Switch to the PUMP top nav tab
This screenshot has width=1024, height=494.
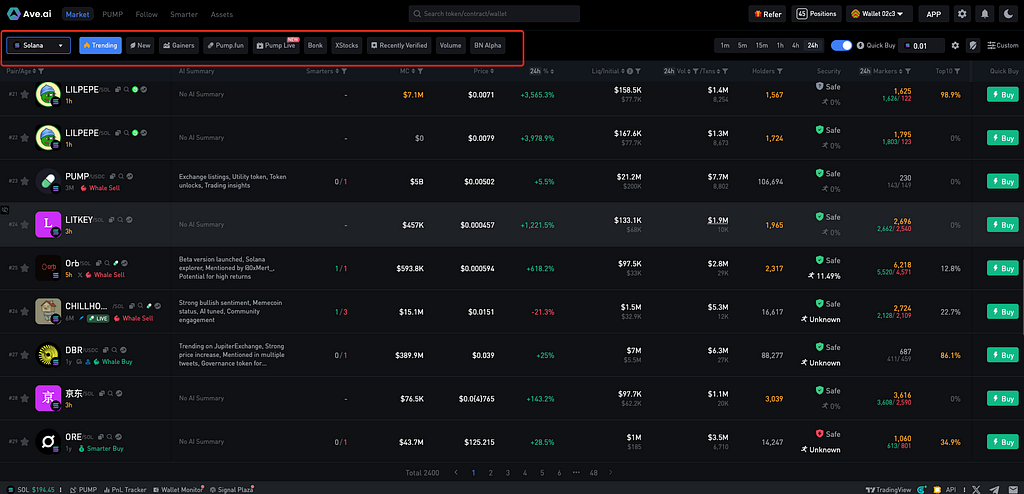(112, 14)
